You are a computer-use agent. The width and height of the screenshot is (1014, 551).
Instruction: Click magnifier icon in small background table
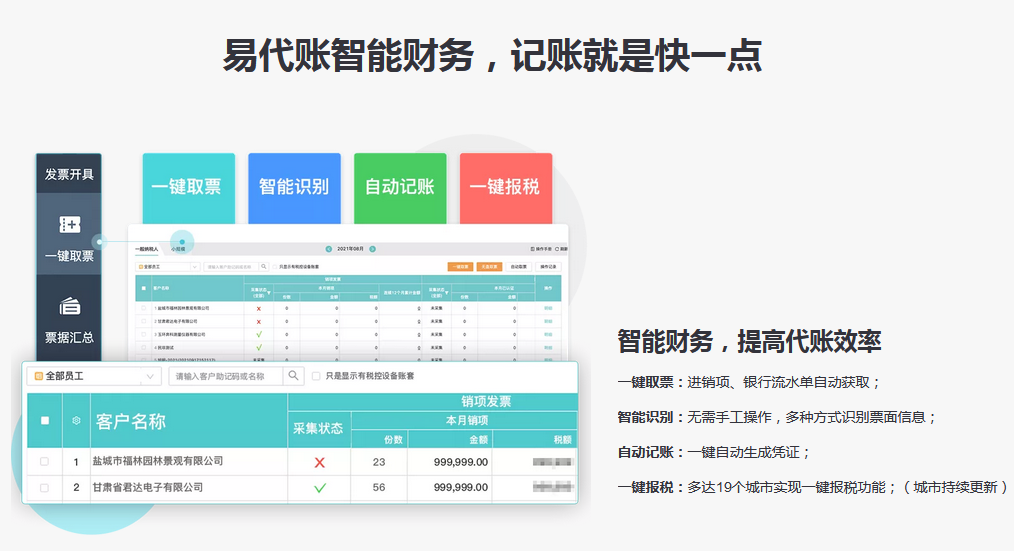264,266
